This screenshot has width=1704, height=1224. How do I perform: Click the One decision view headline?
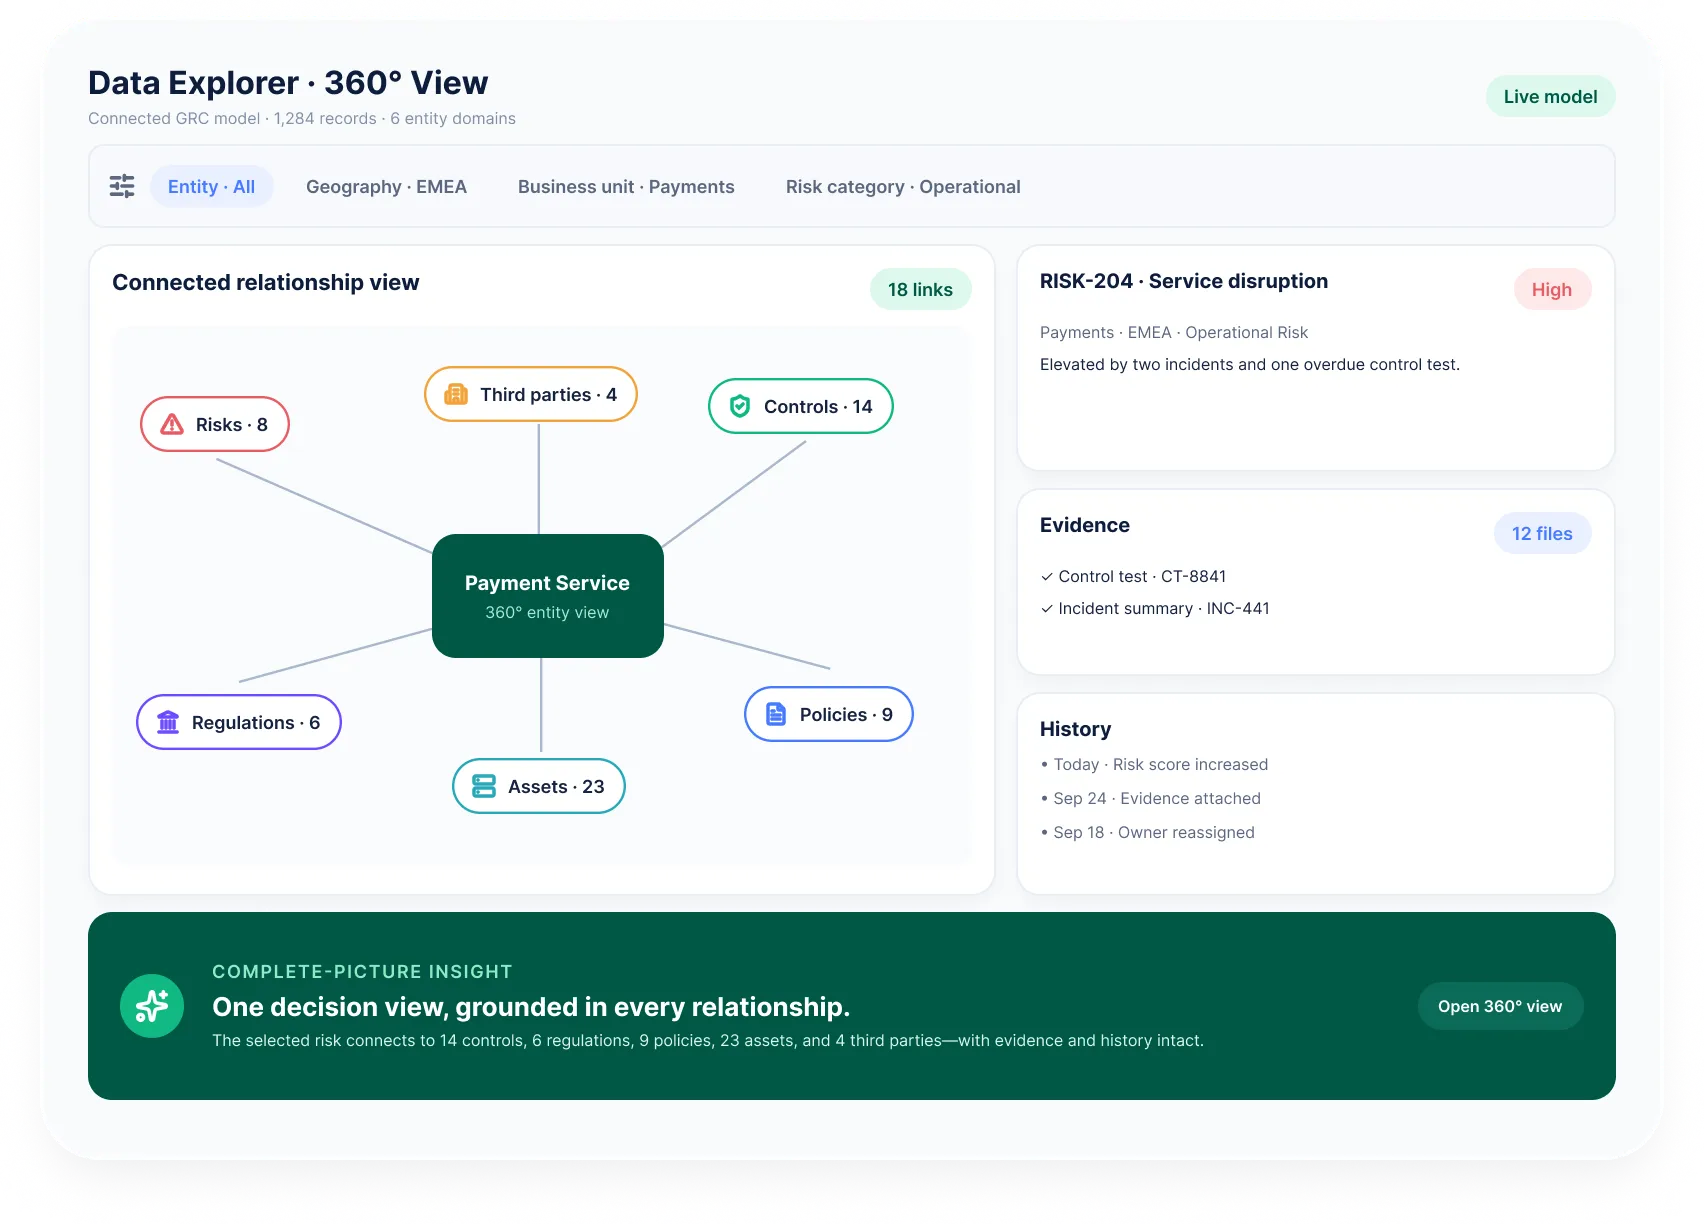[x=531, y=1006]
